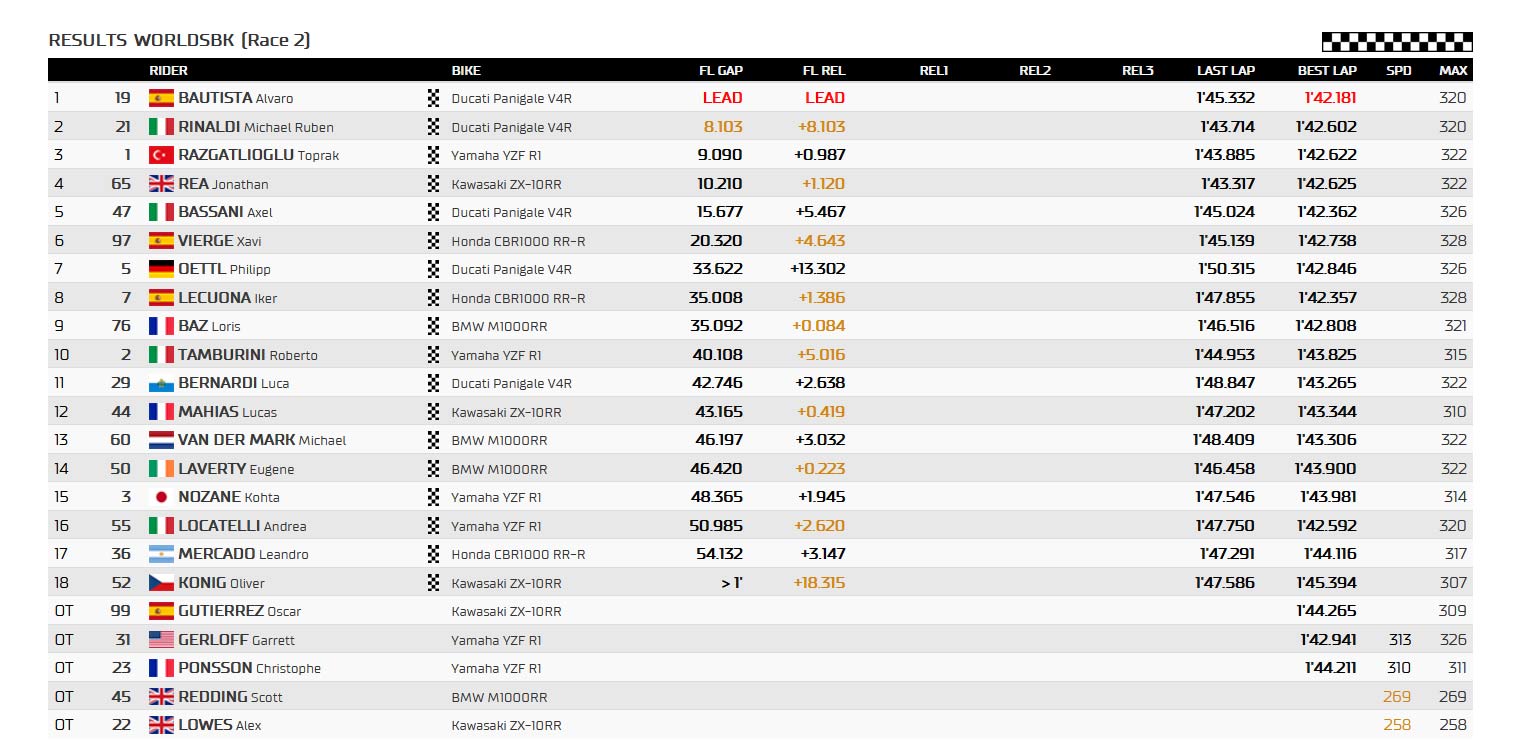Select the checkered flag icon in Konig's row
The height and width of the screenshot is (754, 1536).
click(434, 583)
